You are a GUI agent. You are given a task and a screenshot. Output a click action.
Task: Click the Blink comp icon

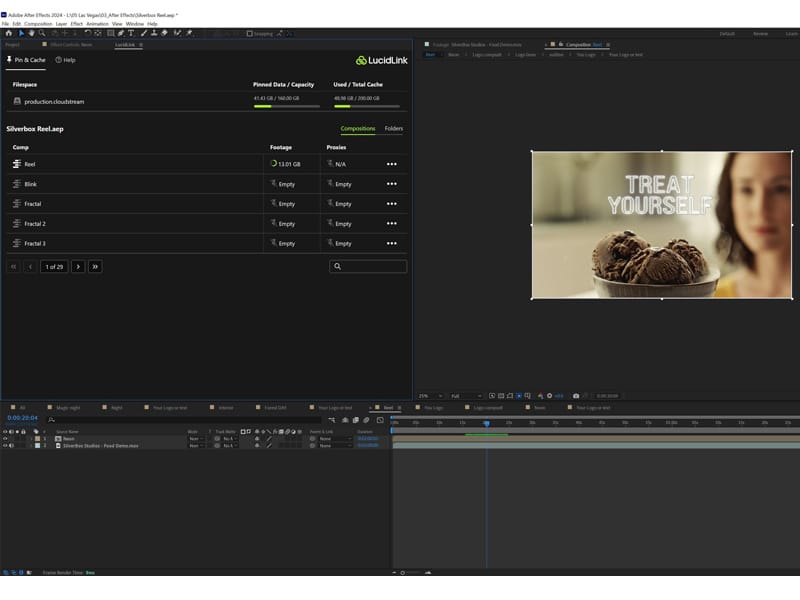17,184
